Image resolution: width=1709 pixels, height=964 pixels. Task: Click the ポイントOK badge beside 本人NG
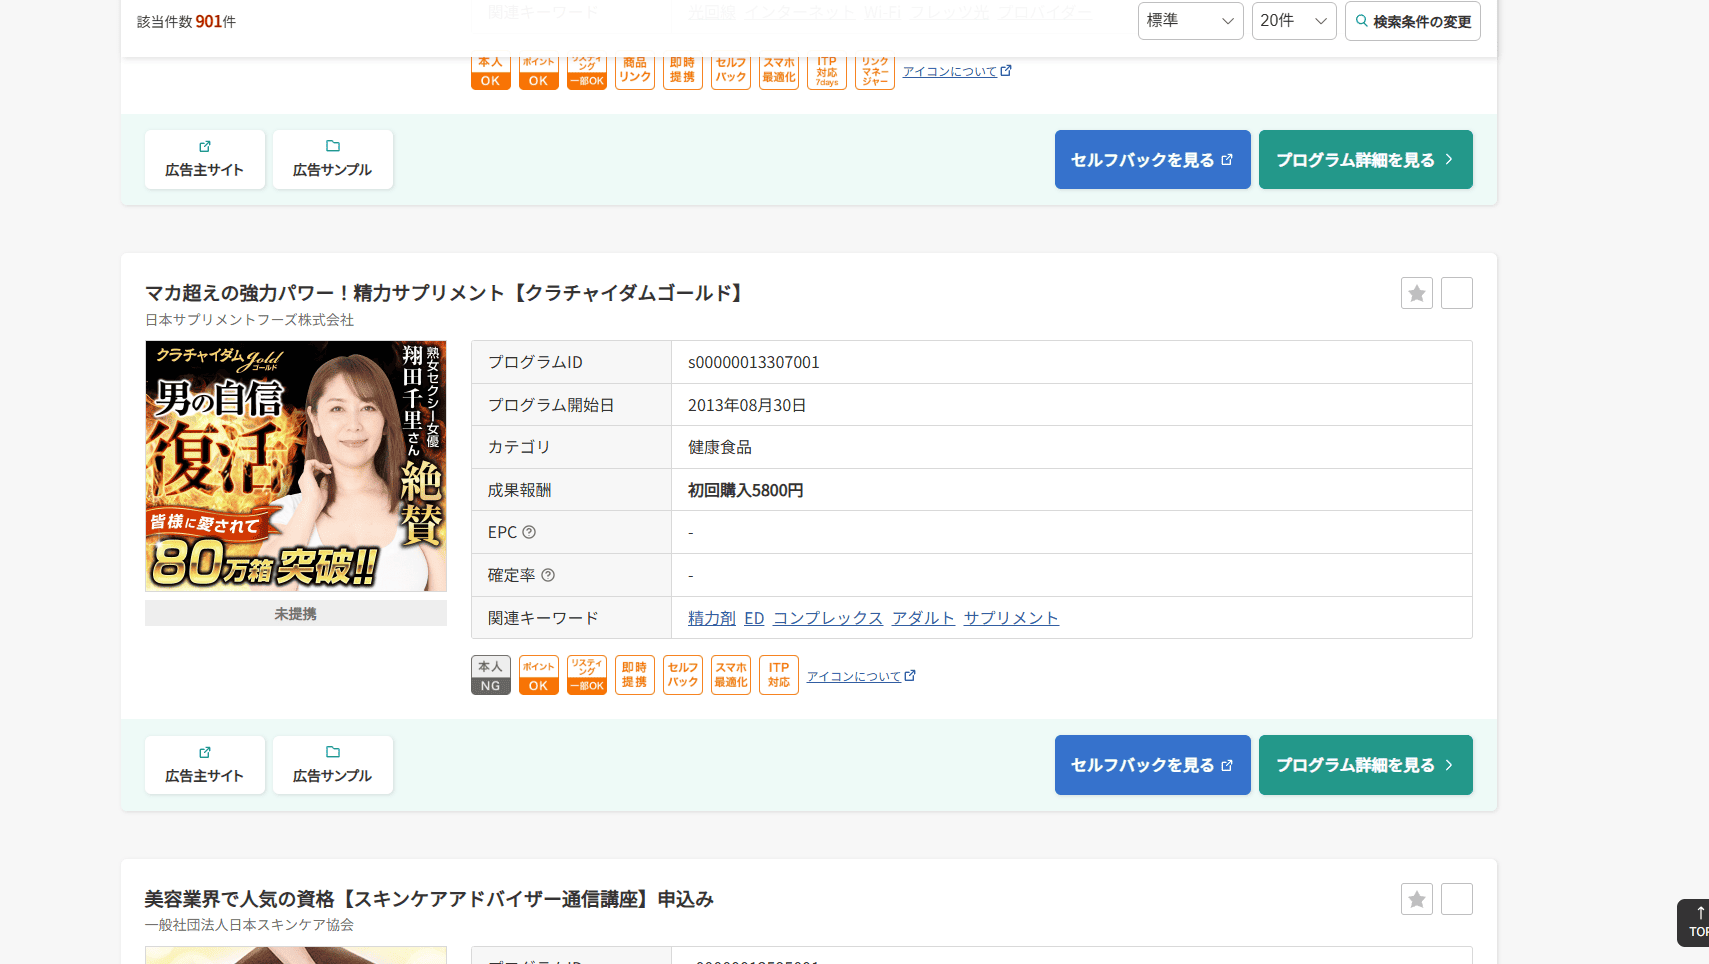539,675
